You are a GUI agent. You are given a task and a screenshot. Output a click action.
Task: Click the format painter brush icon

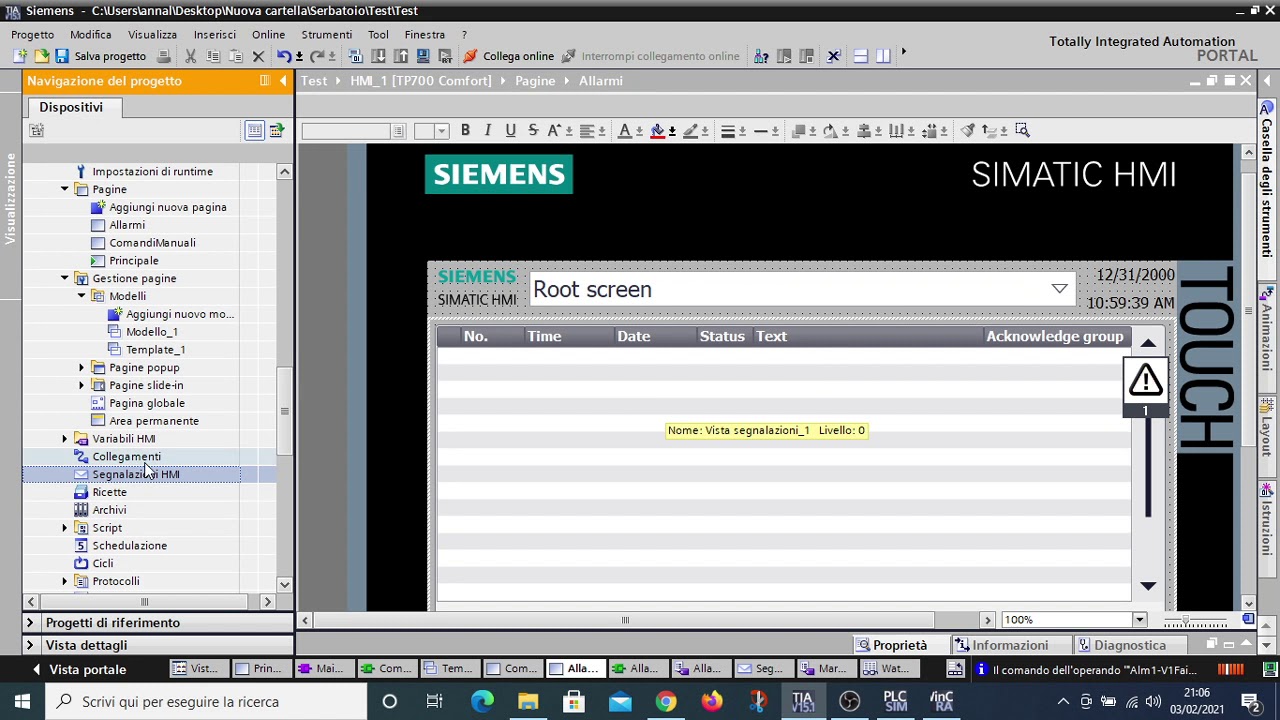click(x=967, y=130)
